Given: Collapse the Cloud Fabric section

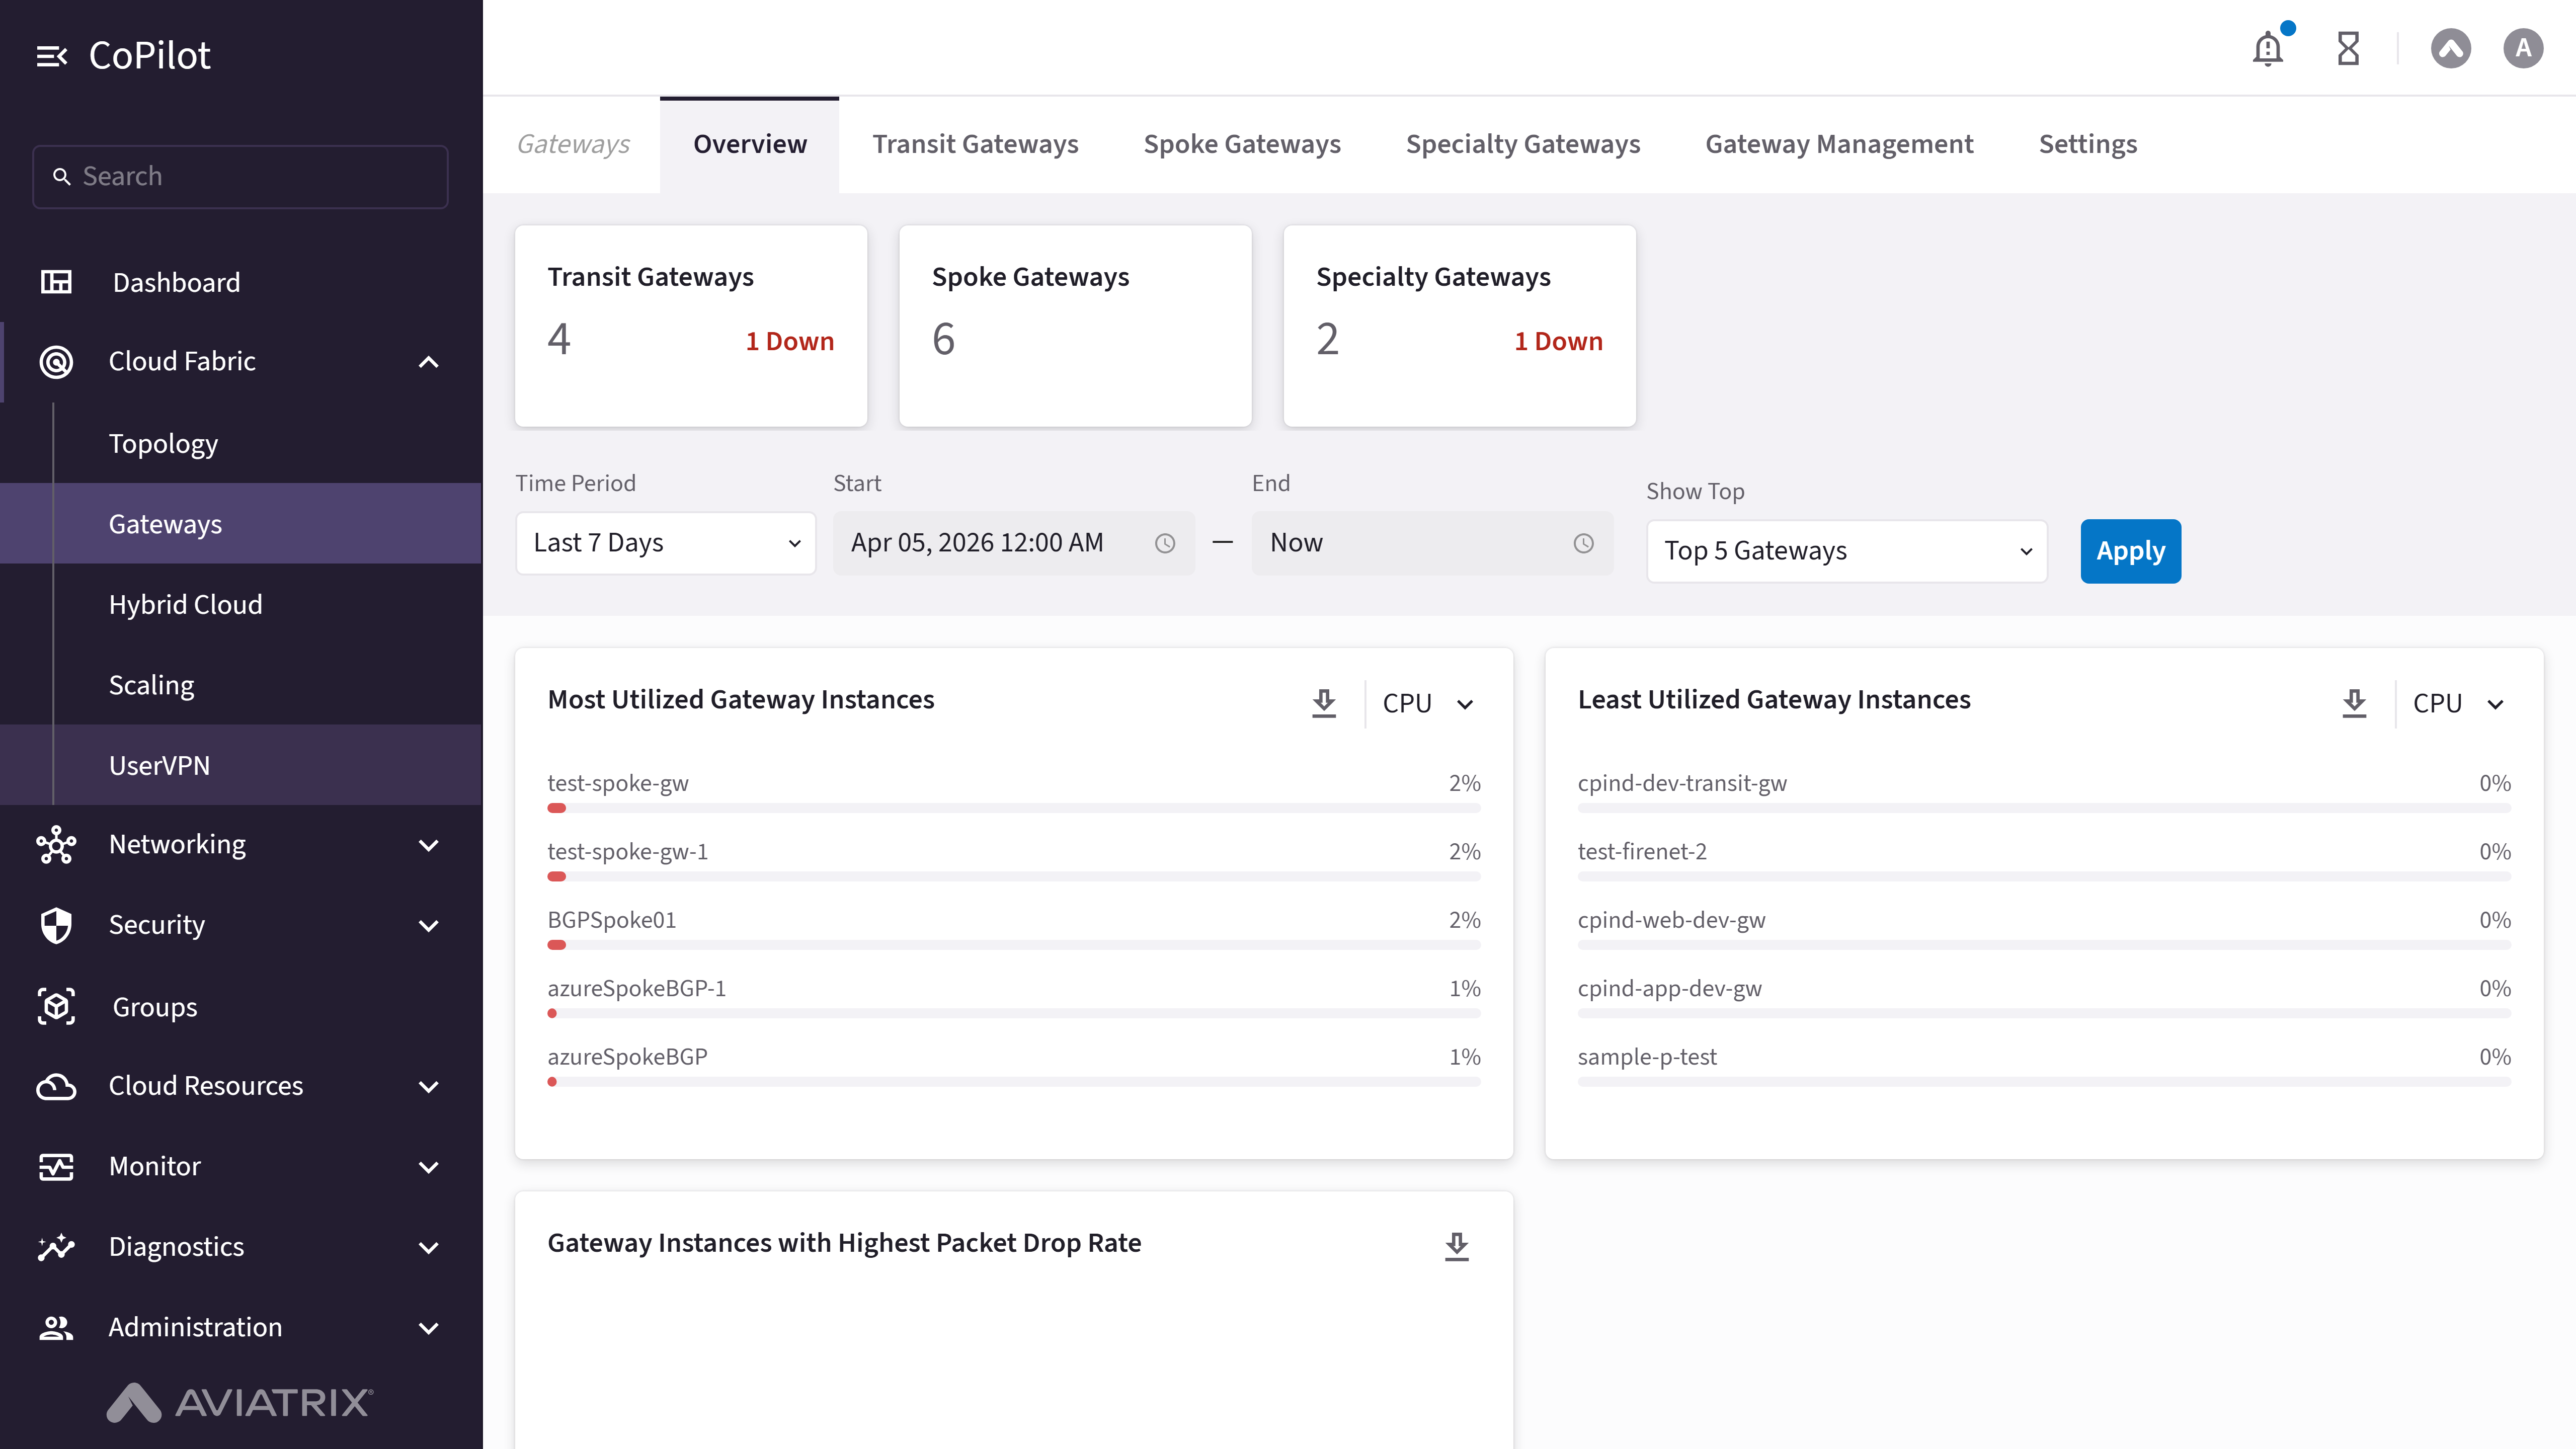Looking at the screenshot, I should (429, 362).
